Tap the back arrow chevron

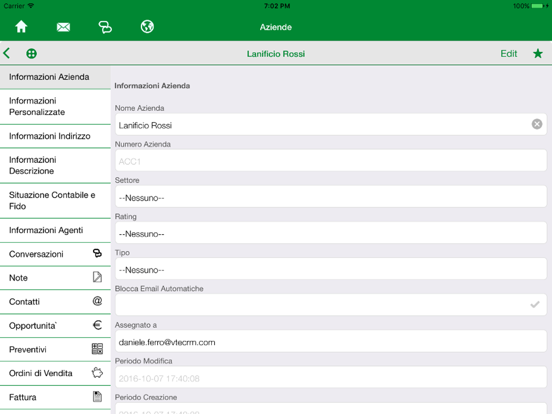tap(7, 54)
